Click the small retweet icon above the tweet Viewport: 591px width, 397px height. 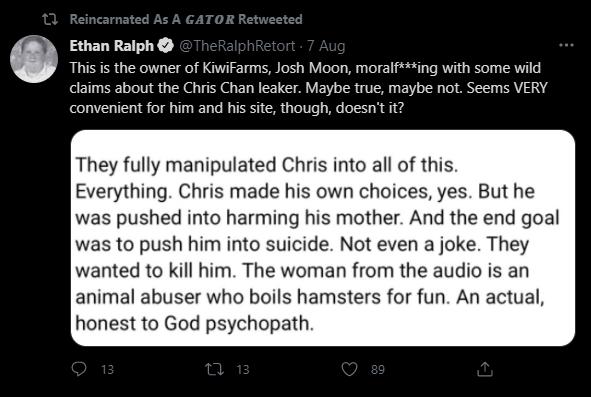click(x=50, y=19)
